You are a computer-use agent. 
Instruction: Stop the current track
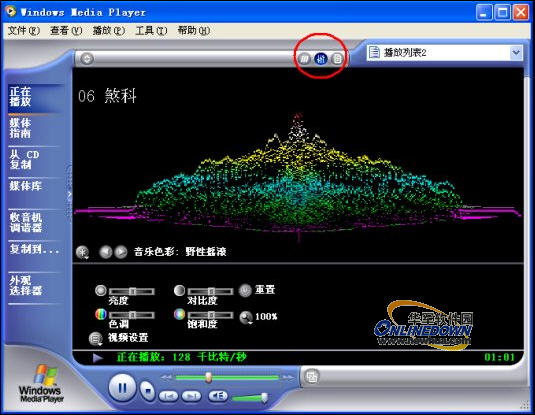pyautogui.click(x=147, y=391)
